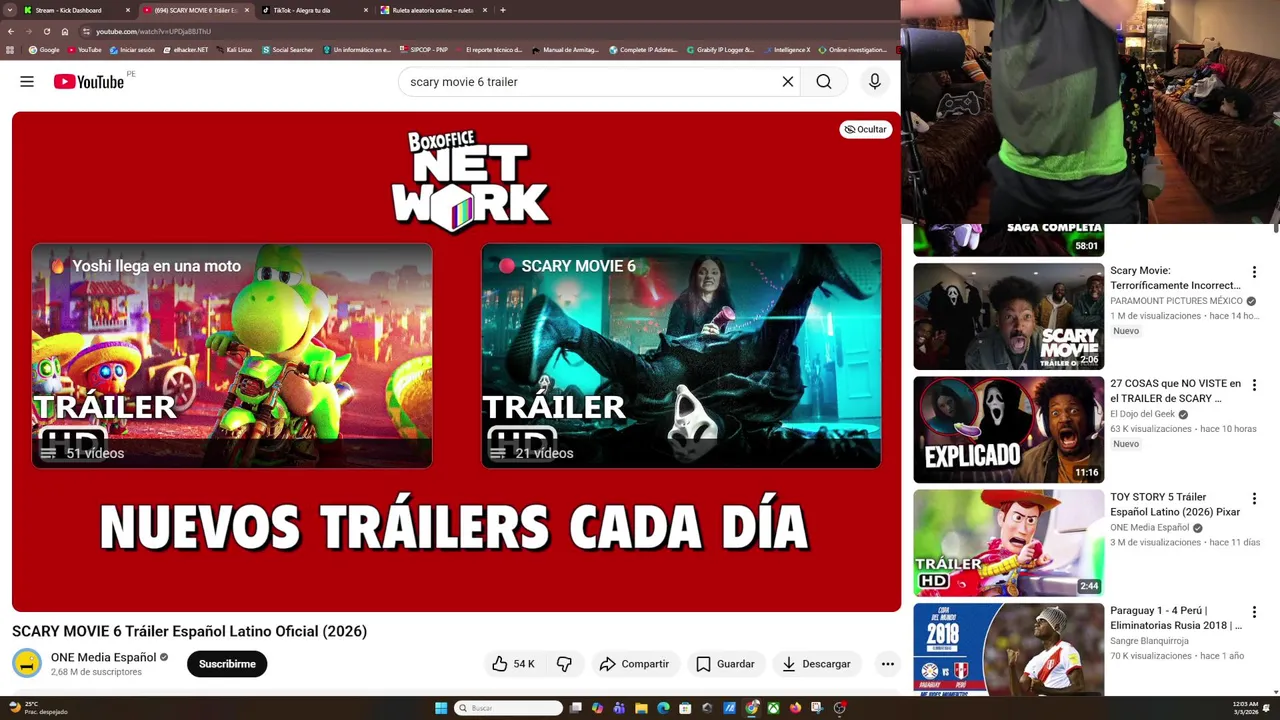Click the weather widget showing 25°C

37,708
